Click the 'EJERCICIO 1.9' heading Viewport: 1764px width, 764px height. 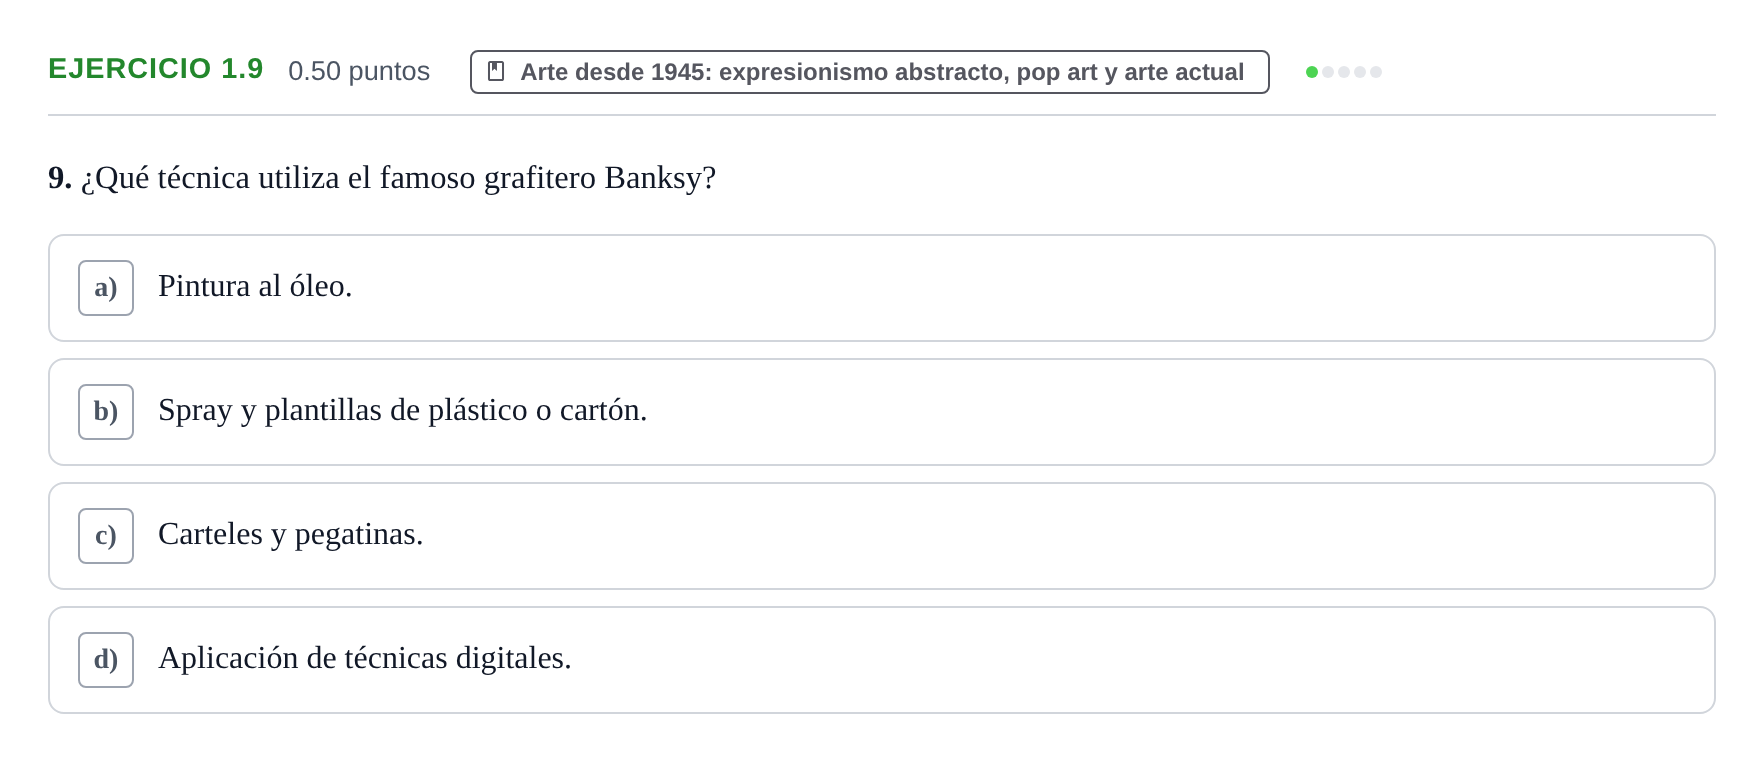coord(156,69)
